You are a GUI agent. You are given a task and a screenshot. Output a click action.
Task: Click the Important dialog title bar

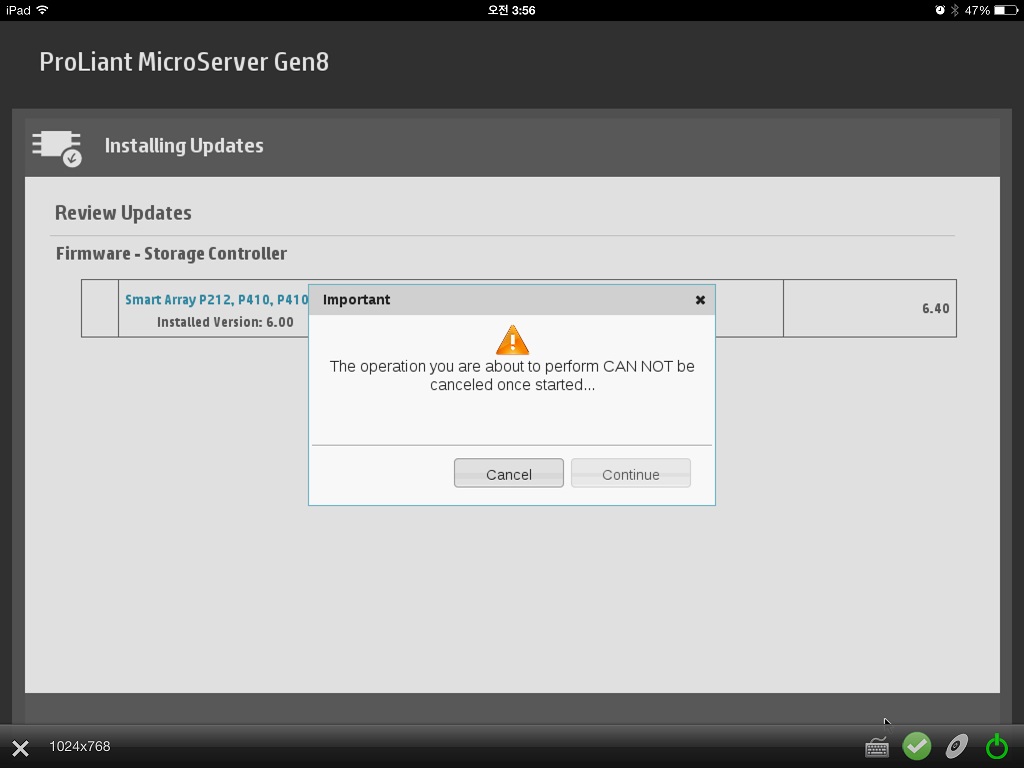click(512, 300)
